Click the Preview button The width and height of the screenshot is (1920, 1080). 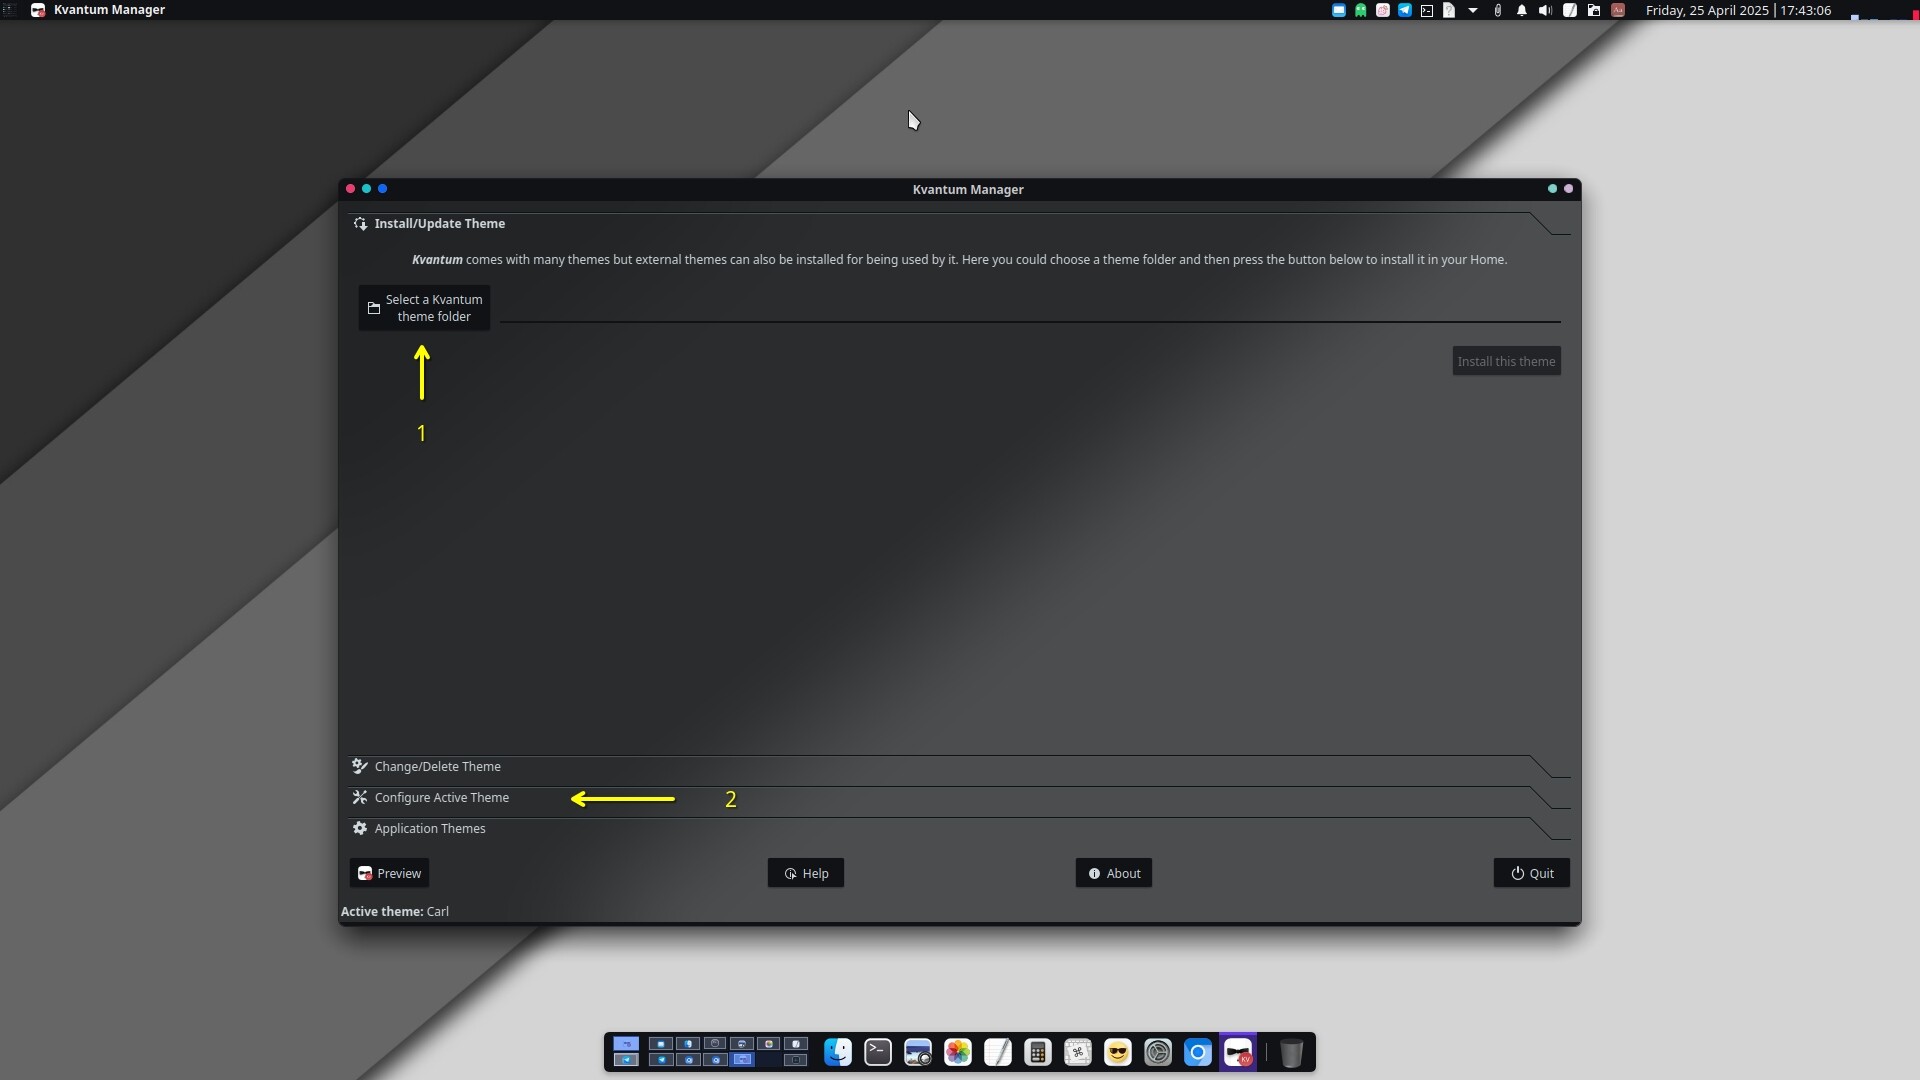(389, 873)
